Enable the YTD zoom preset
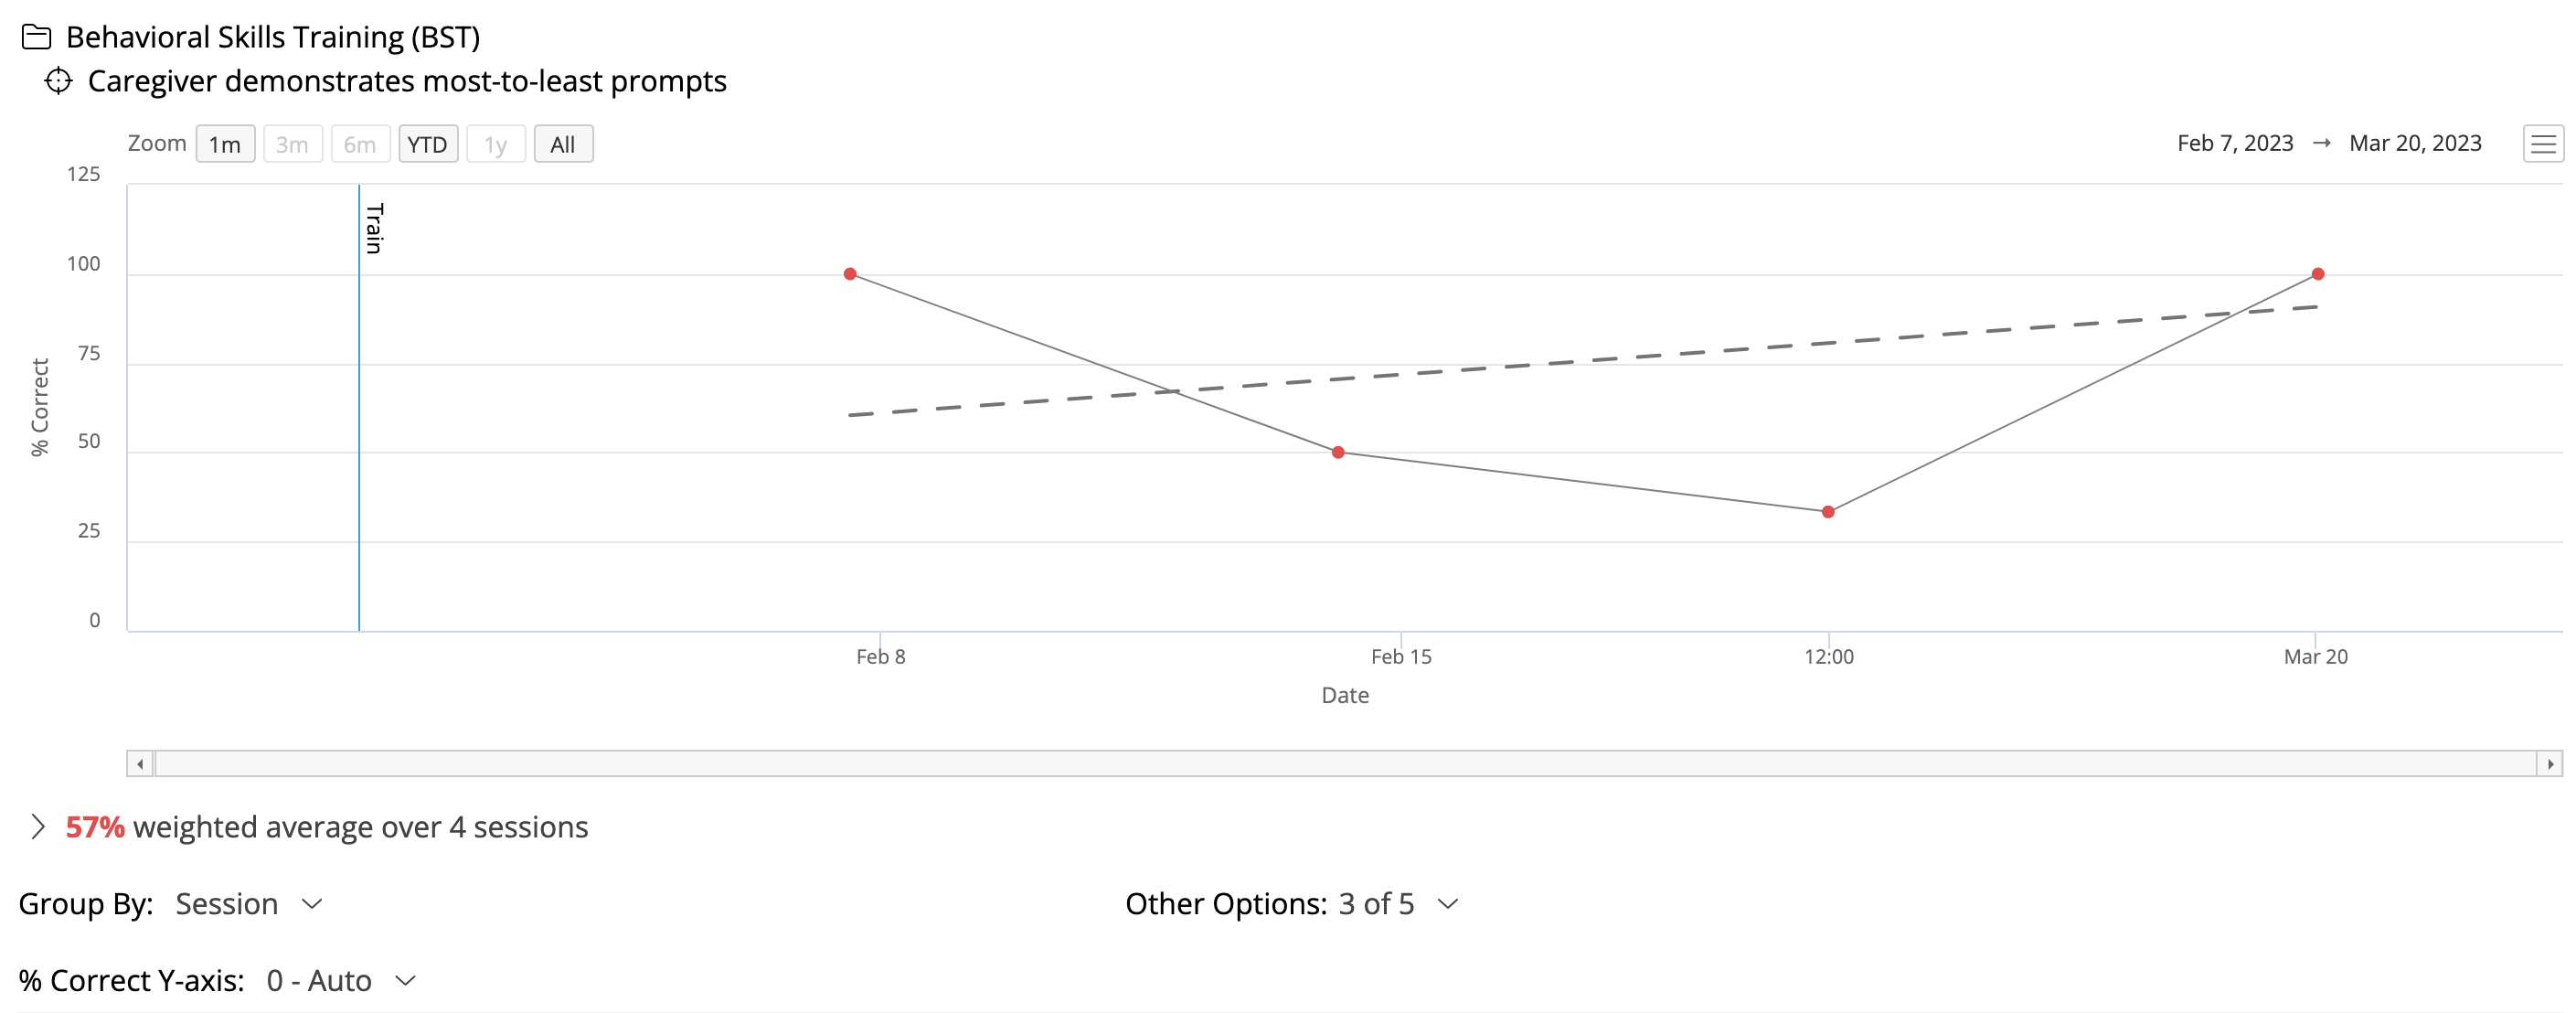The height and width of the screenshot is (1013, 2576). click(x=428, y=143)
